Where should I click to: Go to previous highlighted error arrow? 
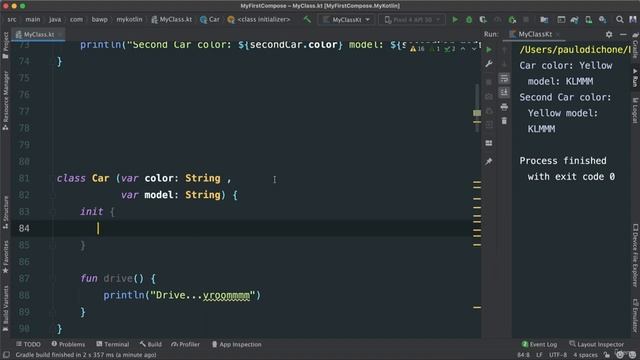point(463,49)
